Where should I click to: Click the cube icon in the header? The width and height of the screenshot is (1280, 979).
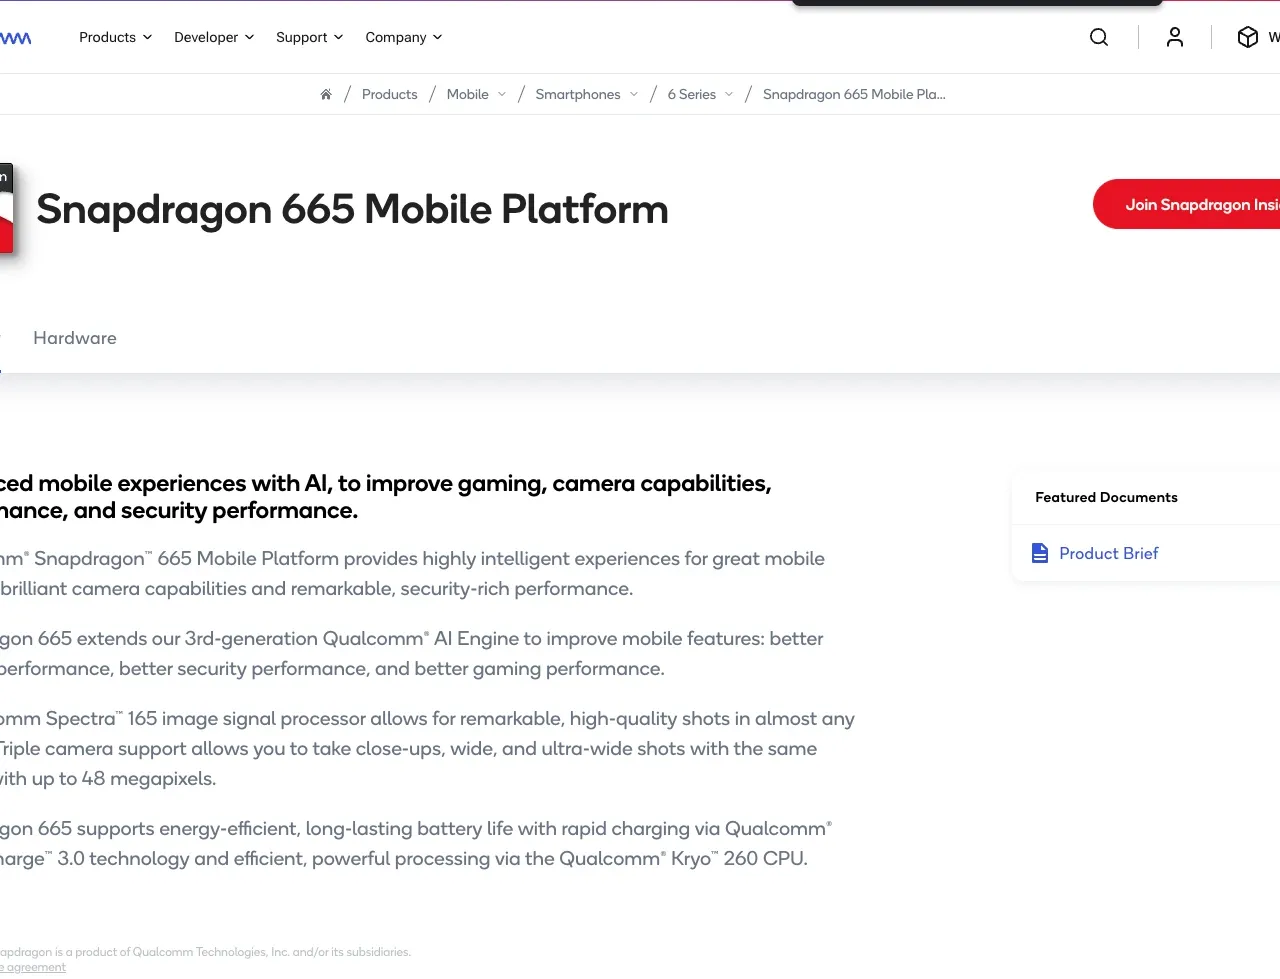1247,37
